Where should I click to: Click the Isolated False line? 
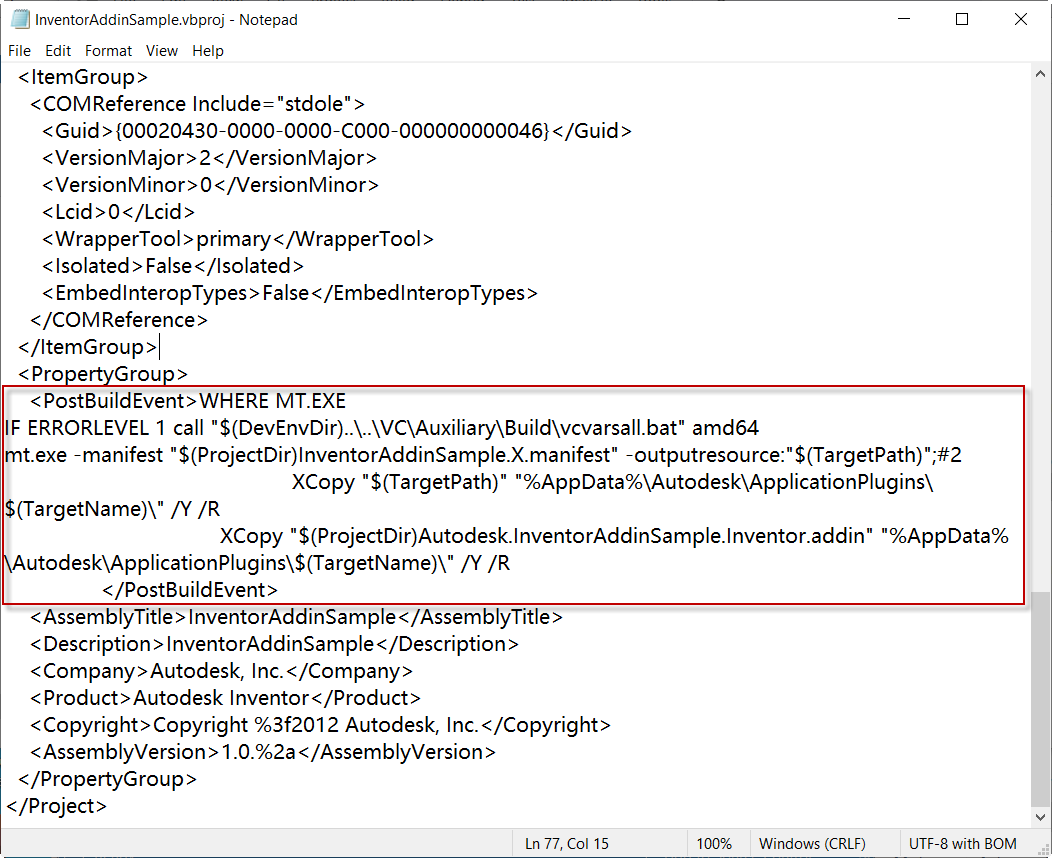(x=172, y=266)
